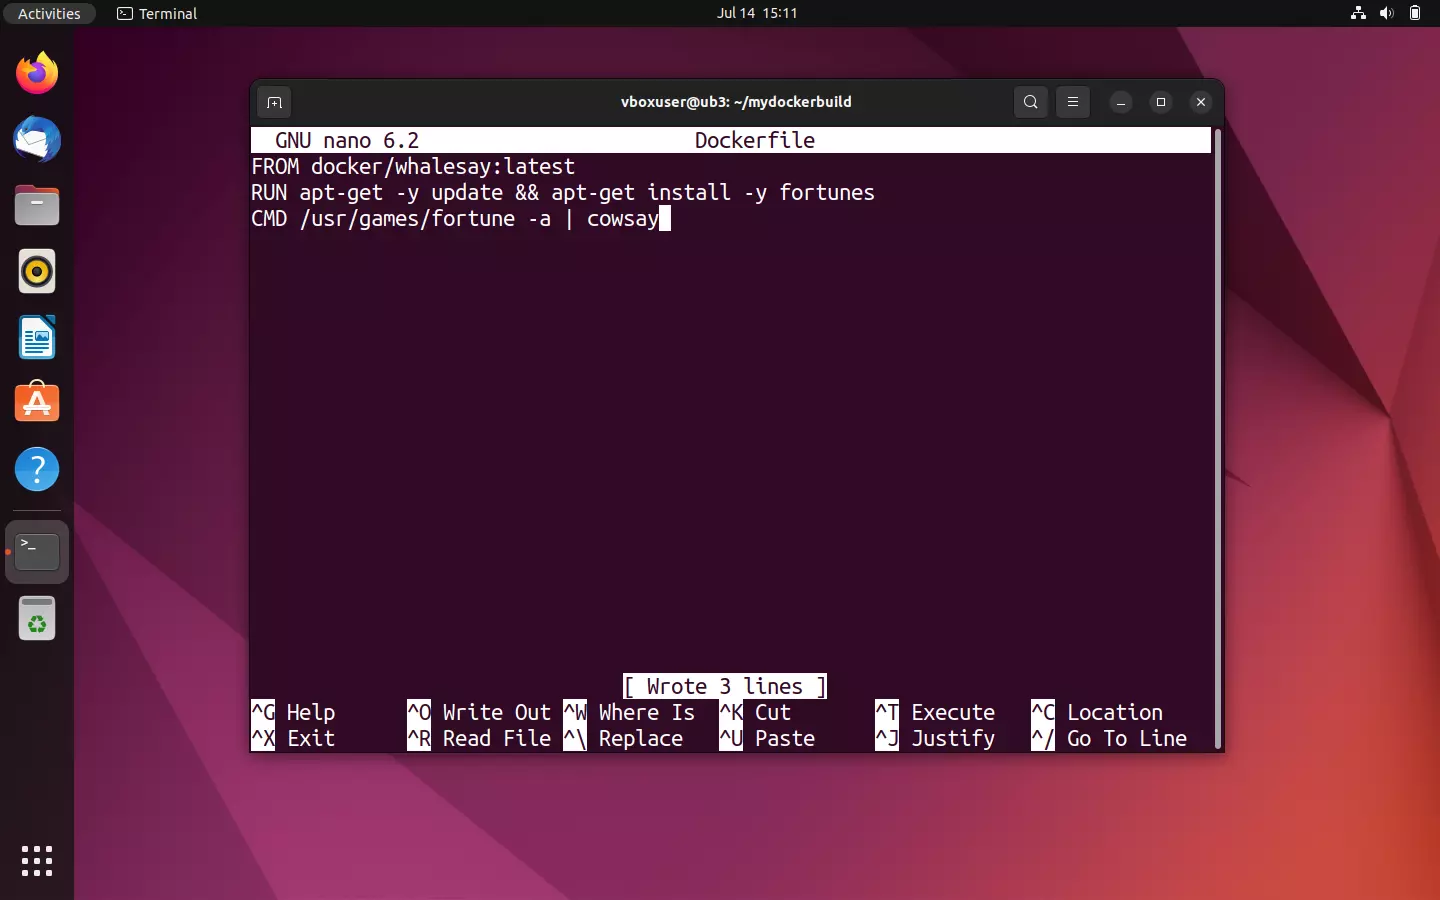Open the Thunderbird email client
Viewport: 1440px width, 900px height.
coord(36,139)
